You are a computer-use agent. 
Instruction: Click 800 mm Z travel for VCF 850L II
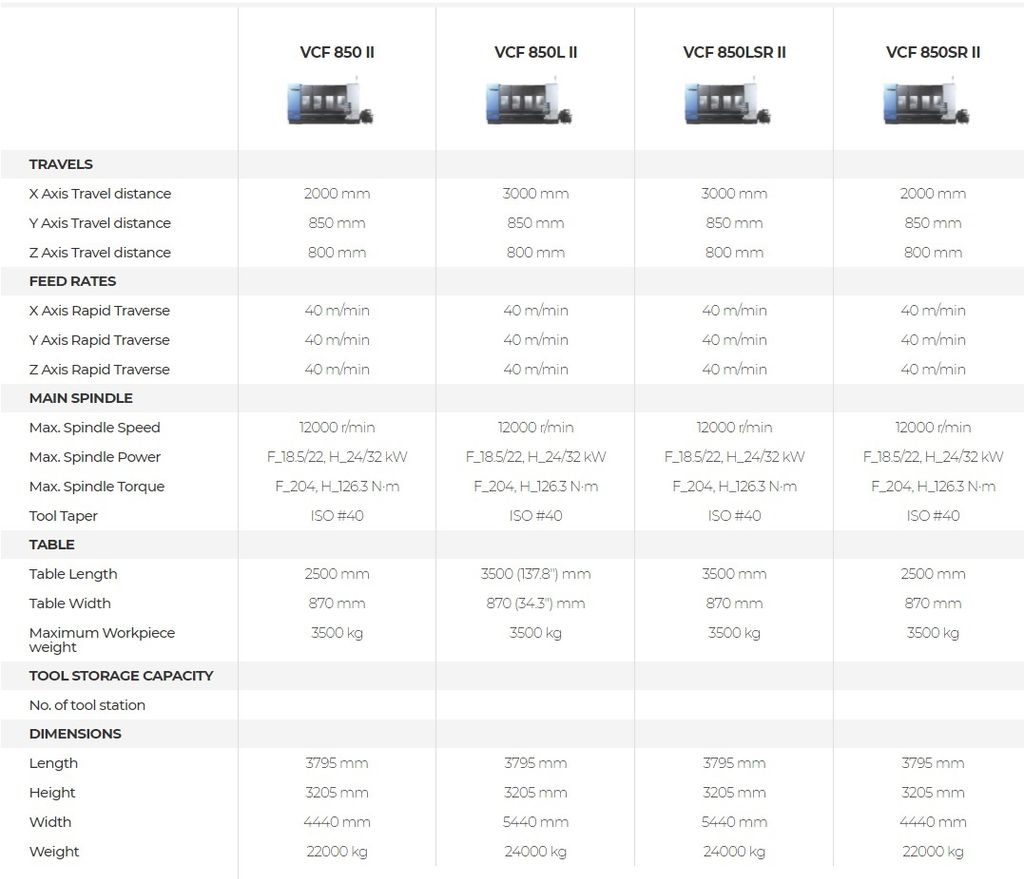(x=536, y=252)
